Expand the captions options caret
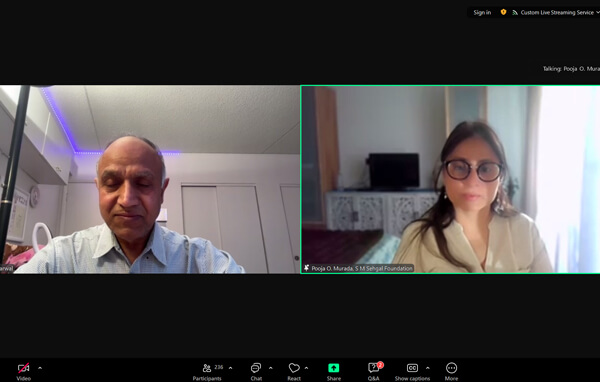Viewport: 600px width, 382px height. (427, 368)
